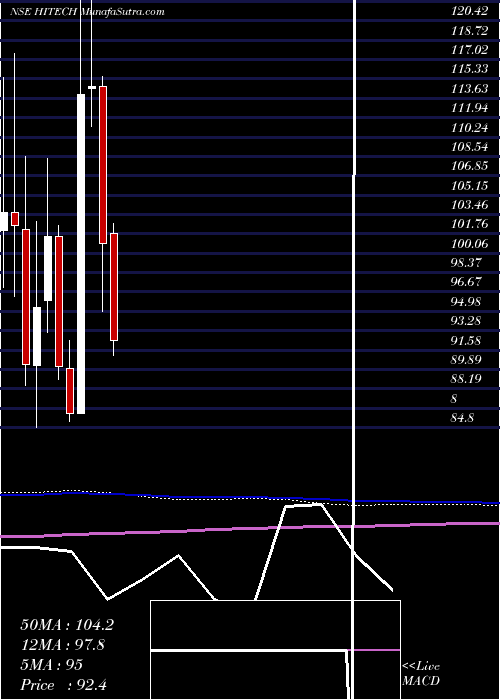Click the 84.8 price axis label
Image resolution: width=500 pixels, height=700 pixels.
[x=462, y=418]
